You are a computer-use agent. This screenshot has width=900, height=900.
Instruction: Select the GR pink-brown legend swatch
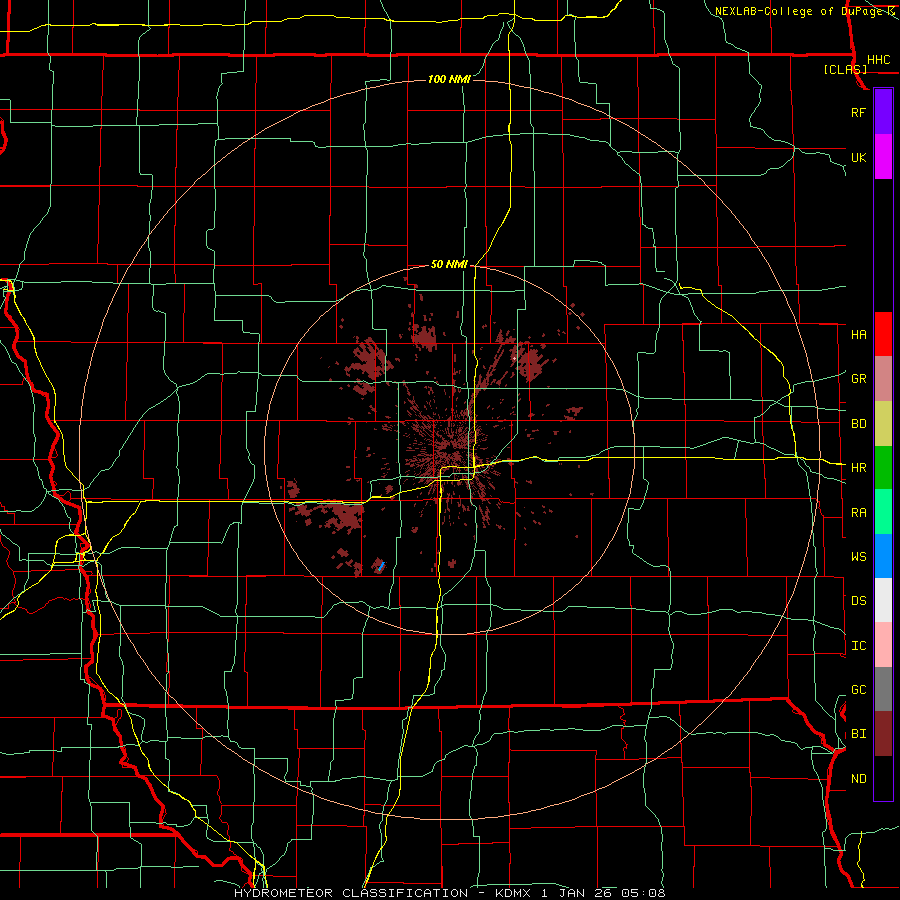tap(883, 379)
